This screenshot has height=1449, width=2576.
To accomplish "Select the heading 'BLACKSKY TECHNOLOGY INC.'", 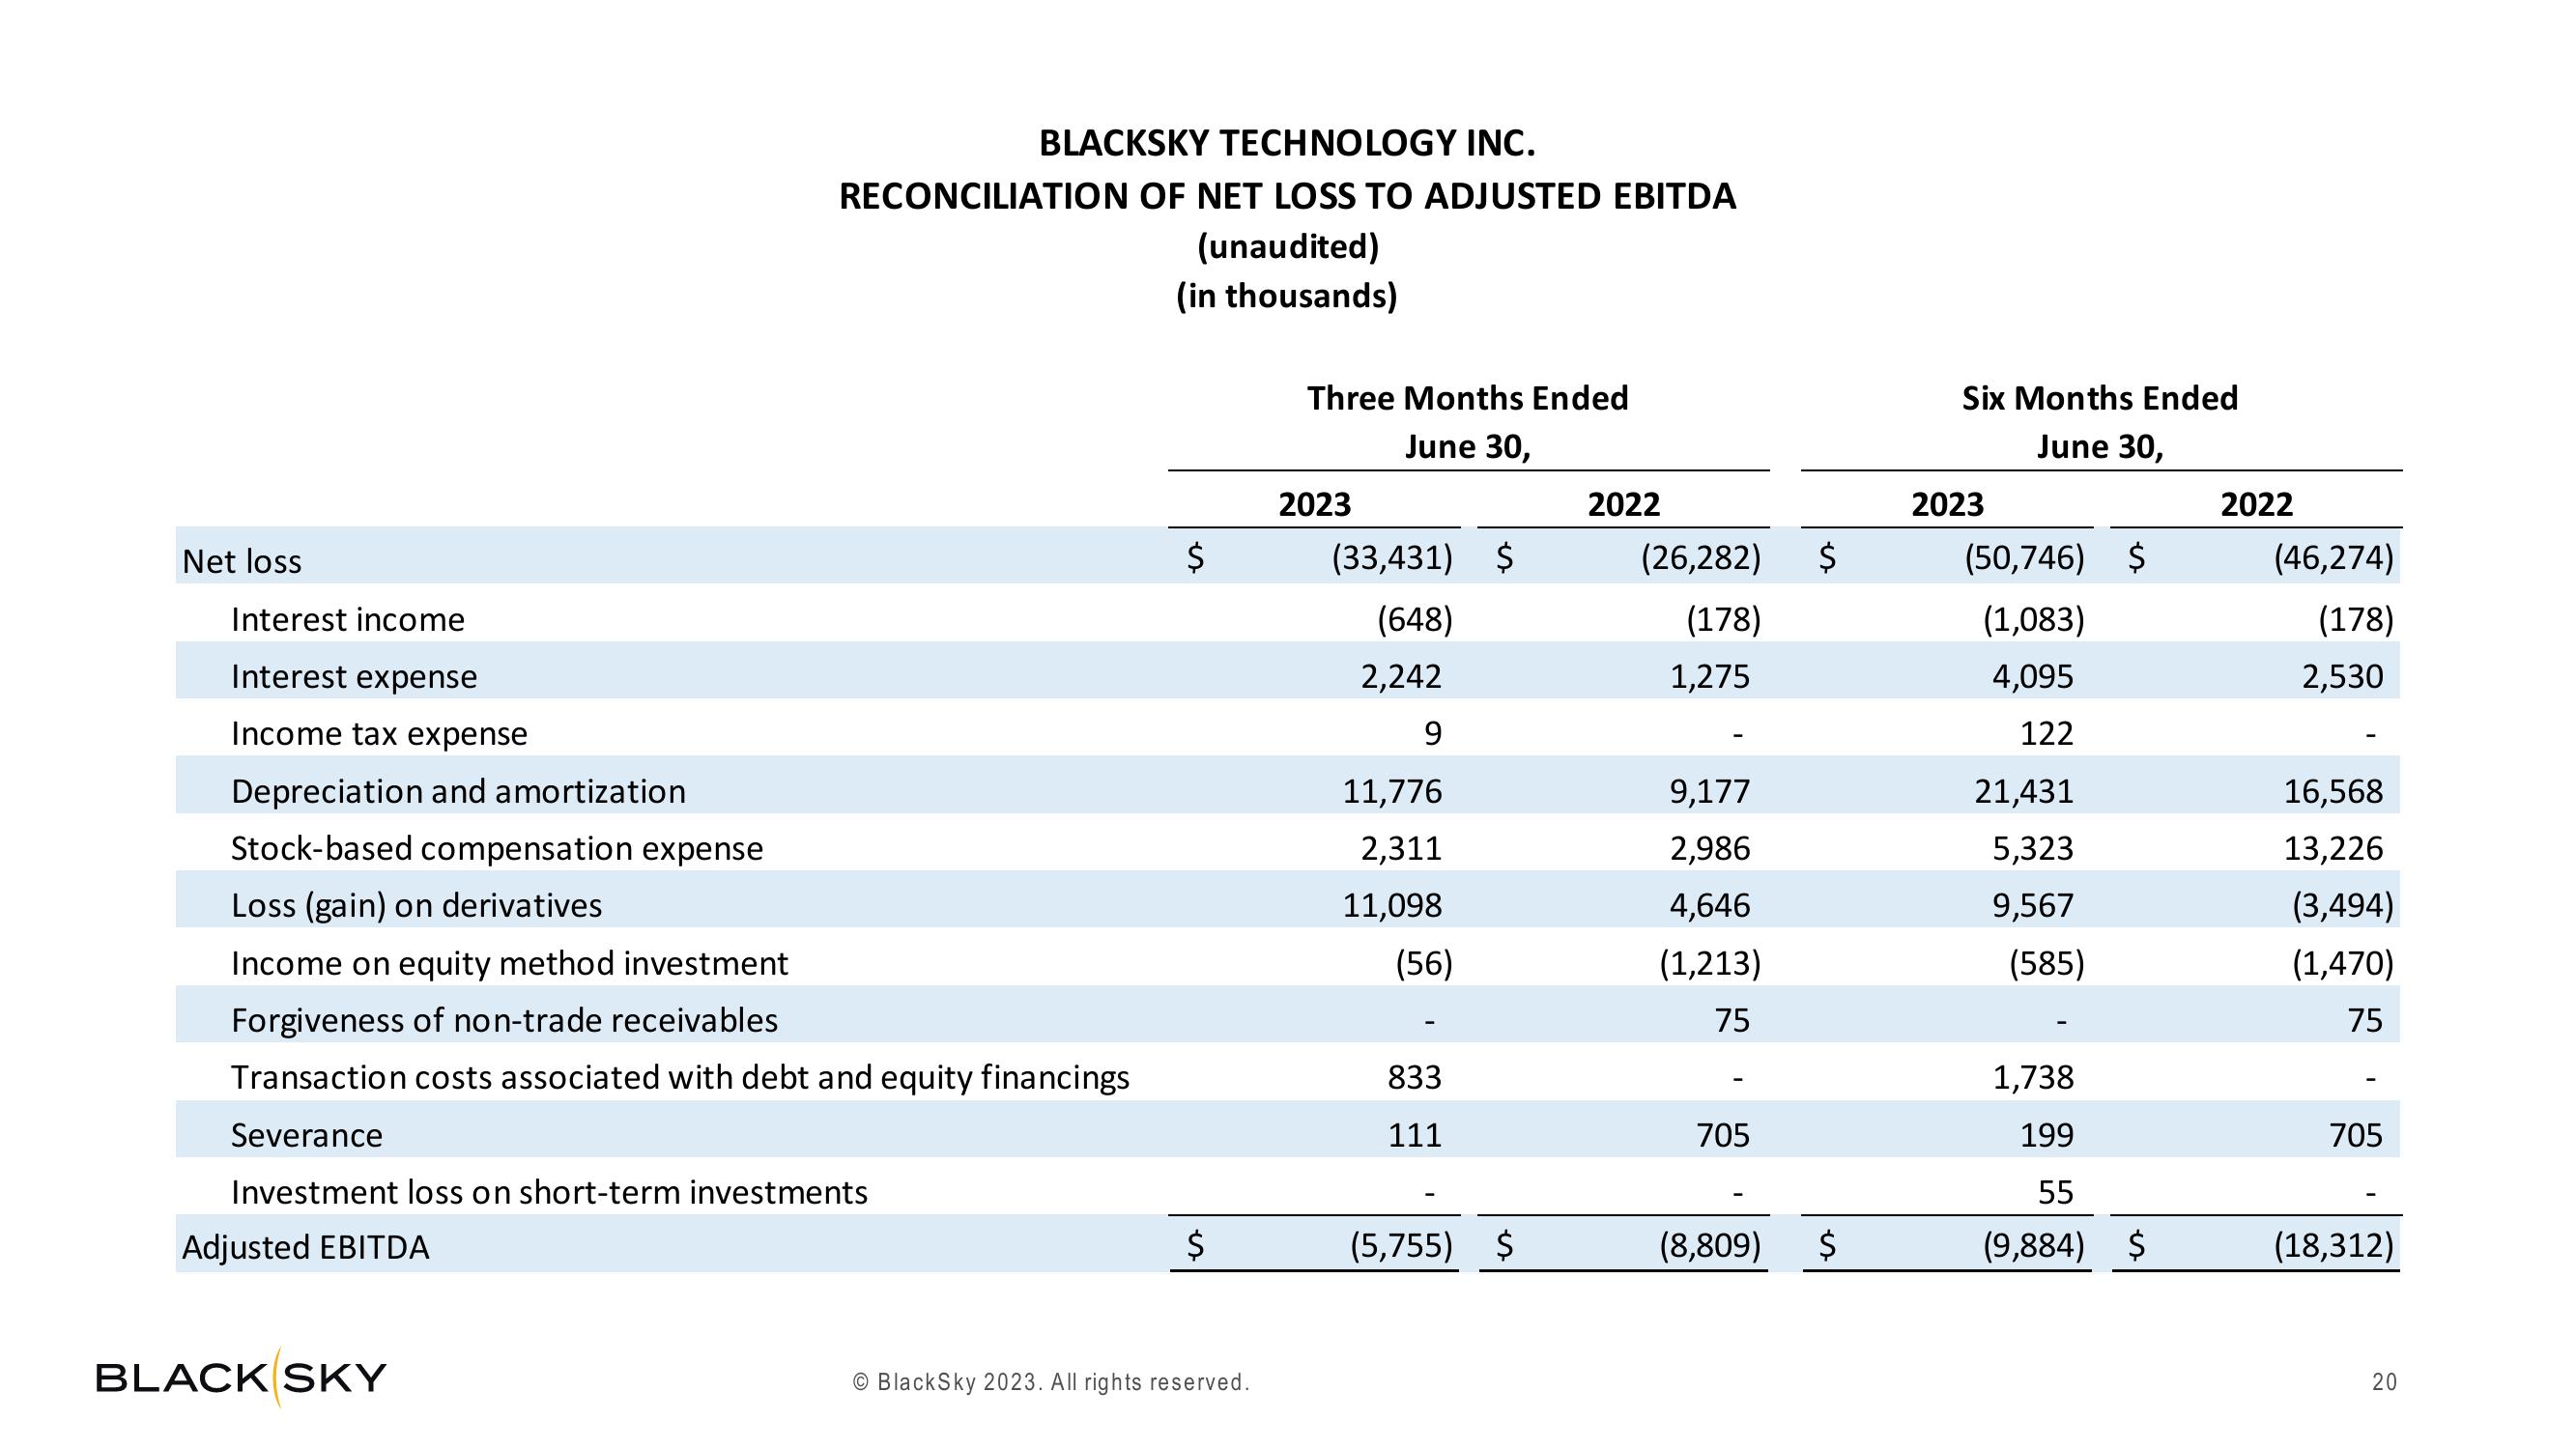I will (1287, 144).
